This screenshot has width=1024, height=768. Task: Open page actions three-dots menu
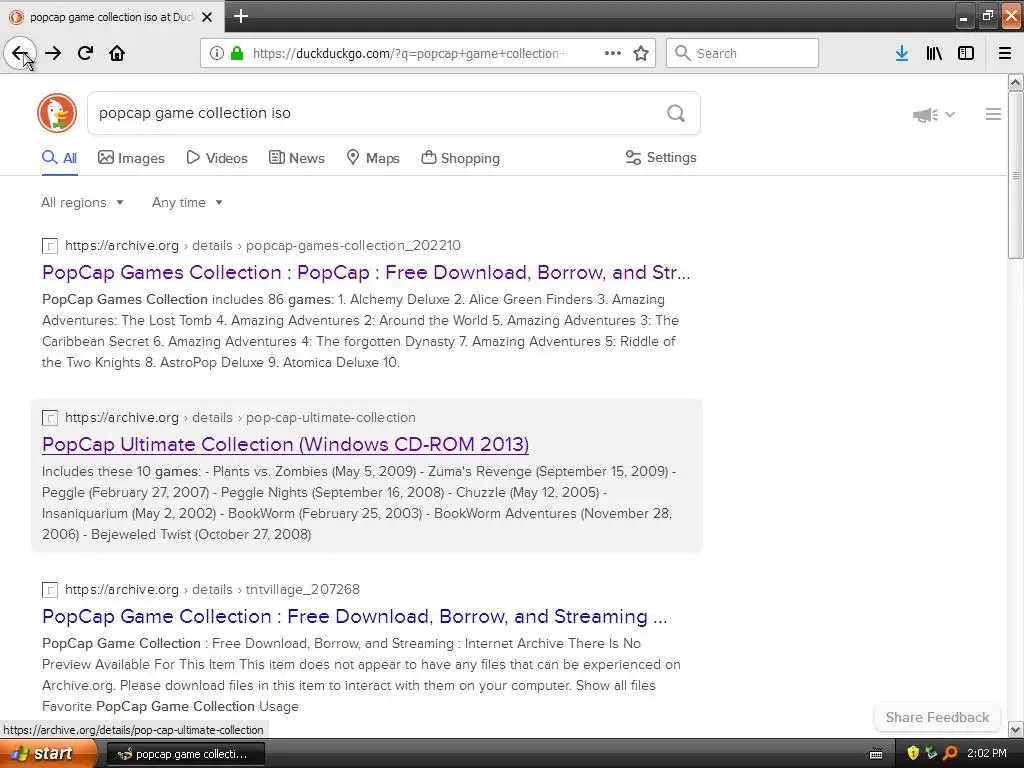[x=613, y=53]
